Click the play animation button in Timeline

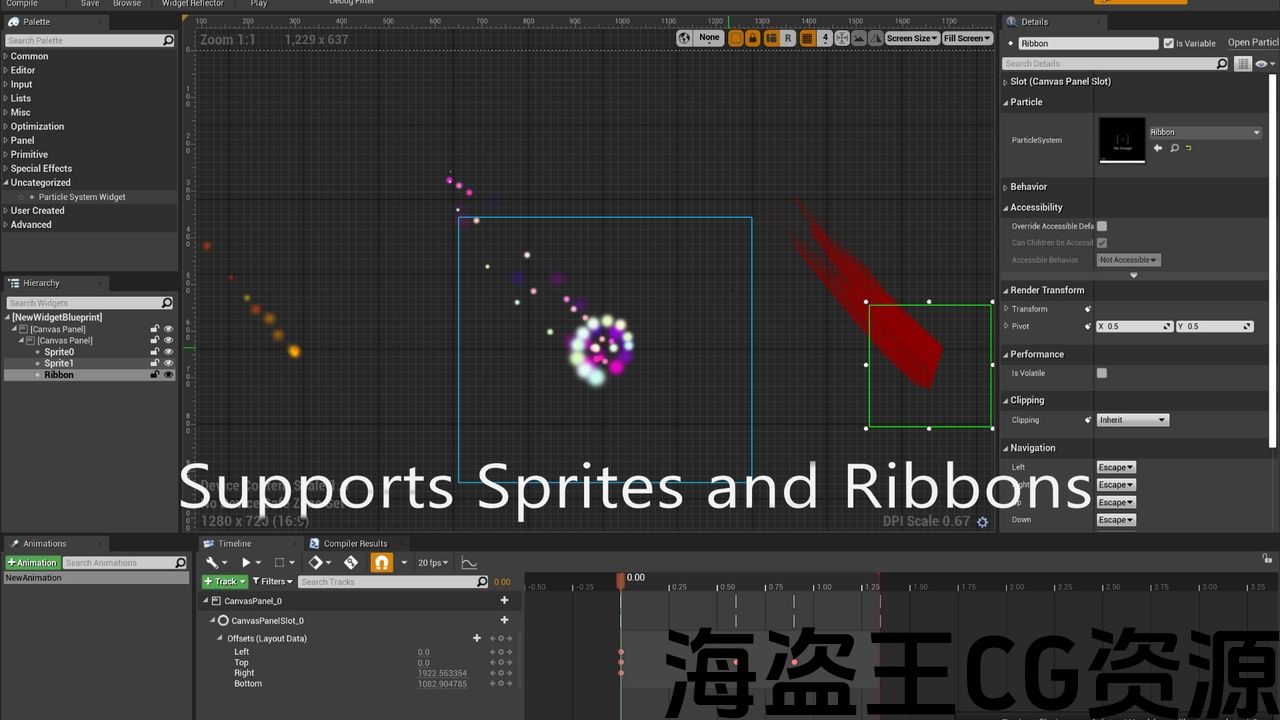[246, 563]
